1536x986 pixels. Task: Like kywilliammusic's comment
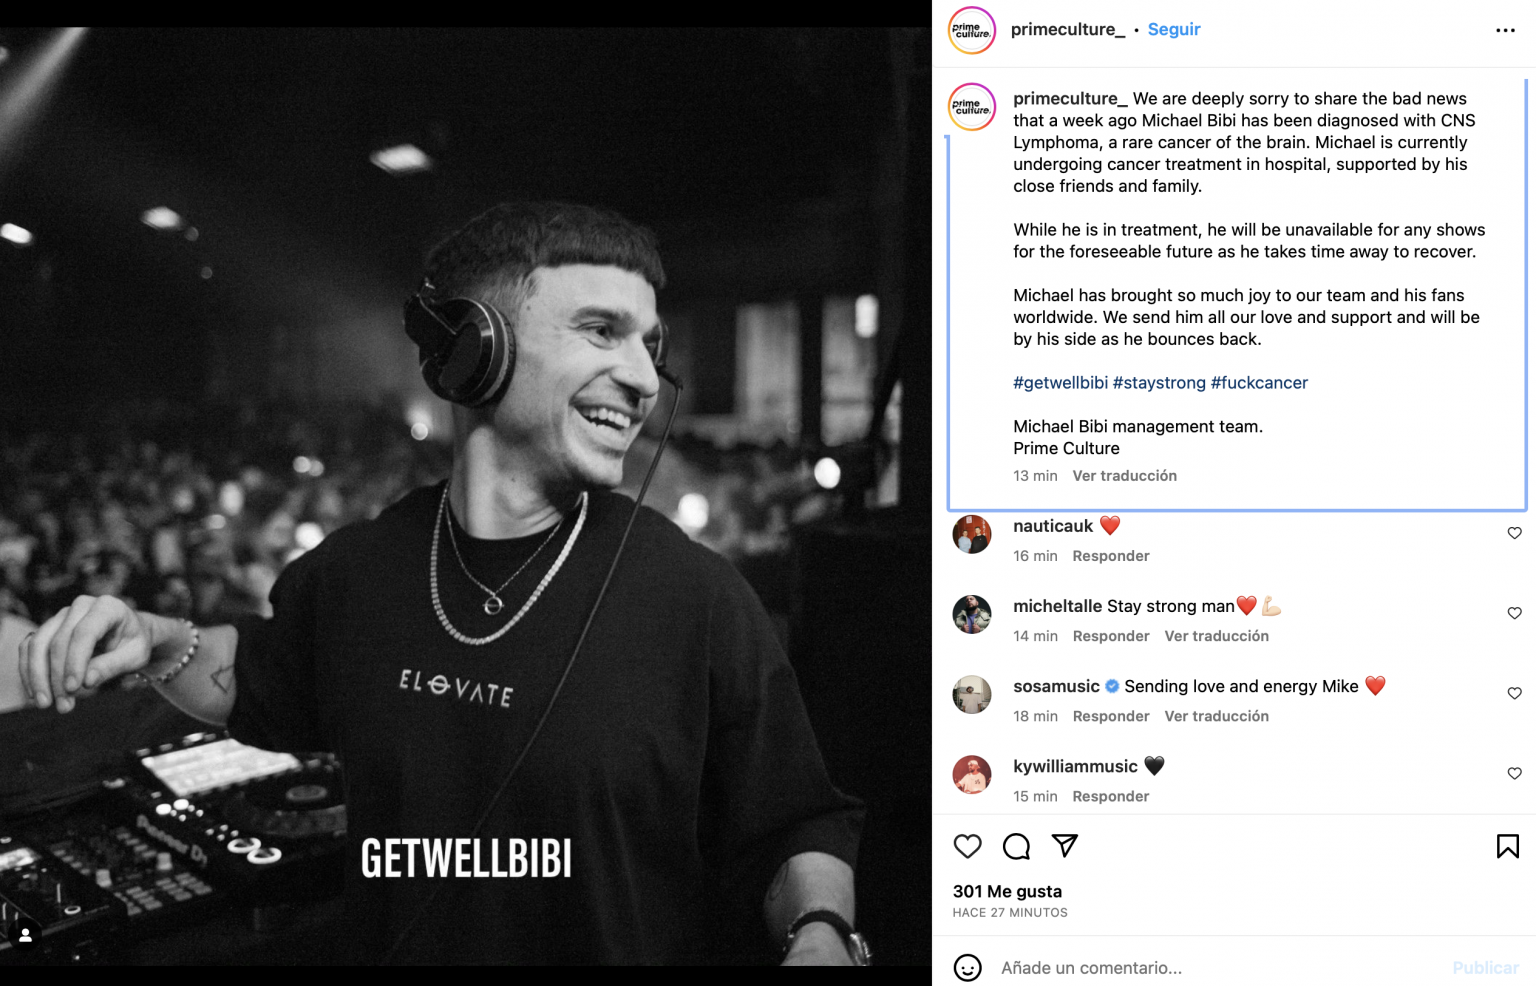click(1514, 773)
